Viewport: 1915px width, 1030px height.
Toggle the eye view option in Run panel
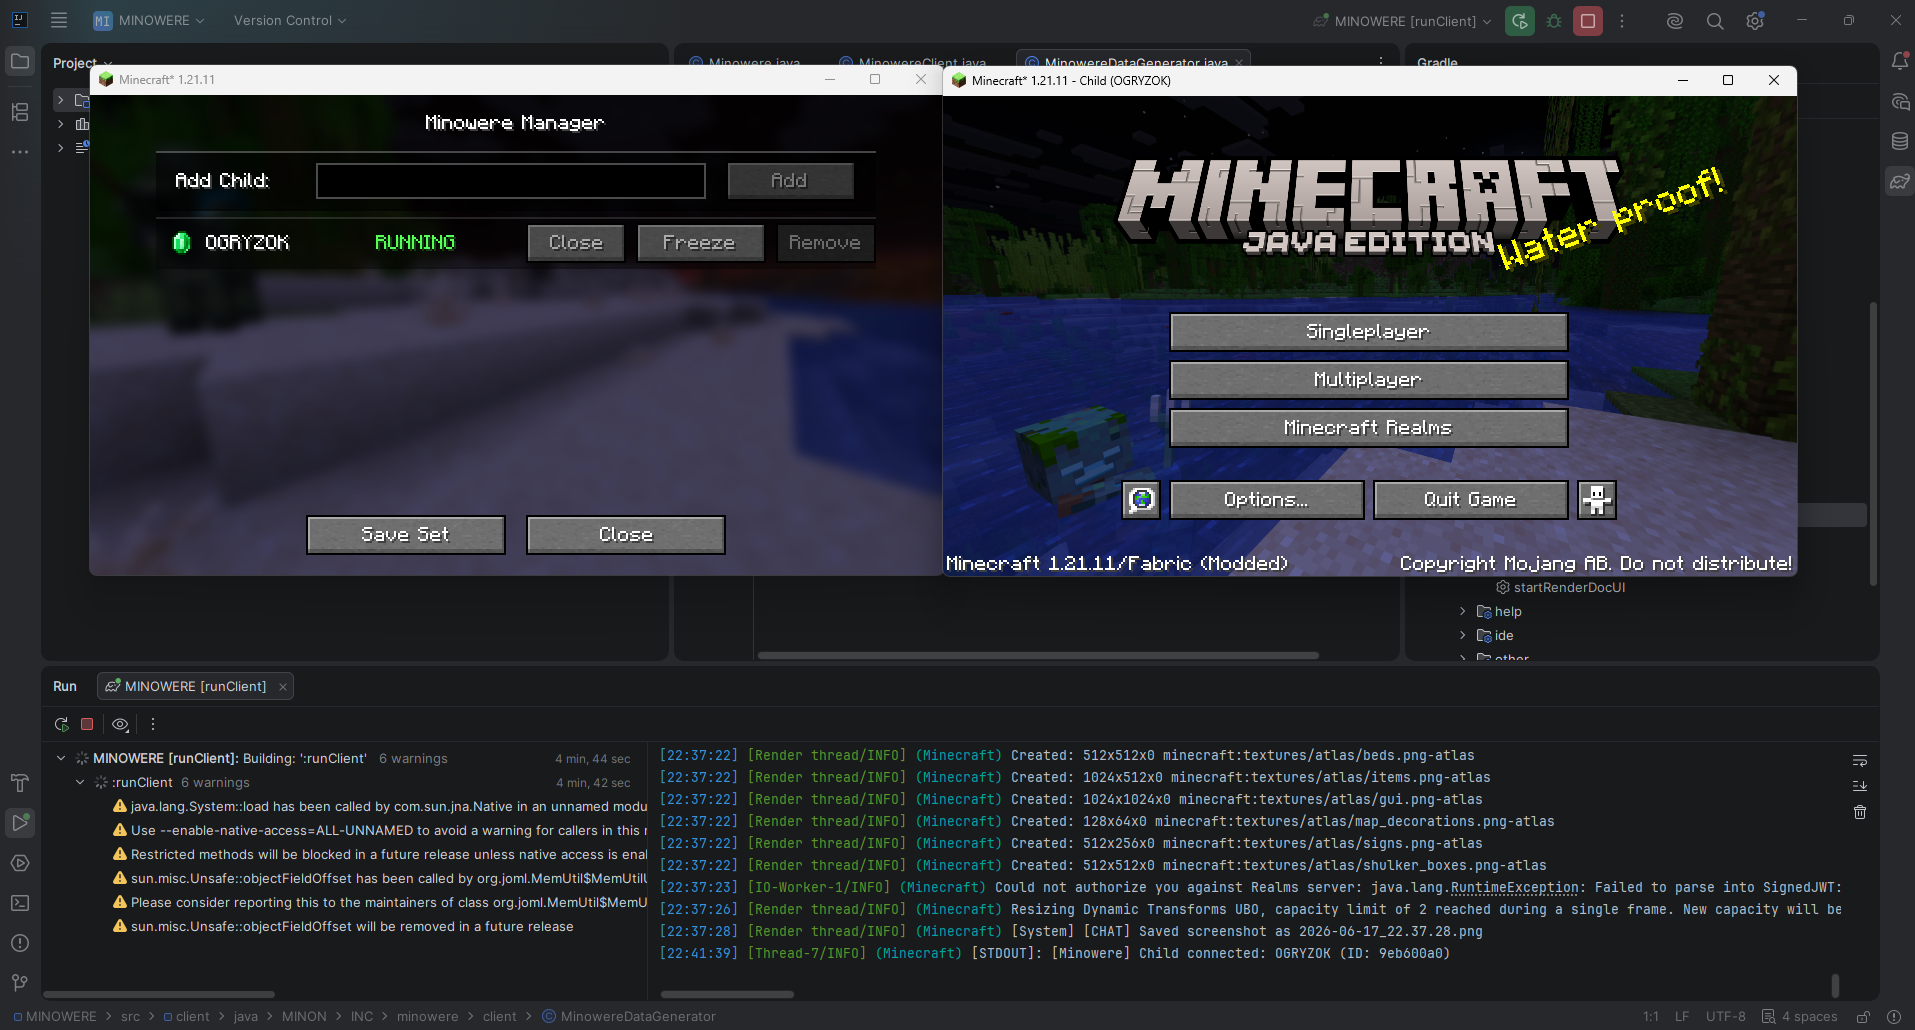point(120,724)
